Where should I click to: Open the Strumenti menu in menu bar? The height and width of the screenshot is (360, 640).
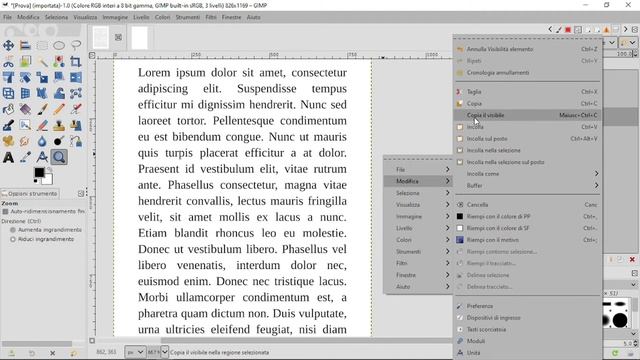coord(188,17)
